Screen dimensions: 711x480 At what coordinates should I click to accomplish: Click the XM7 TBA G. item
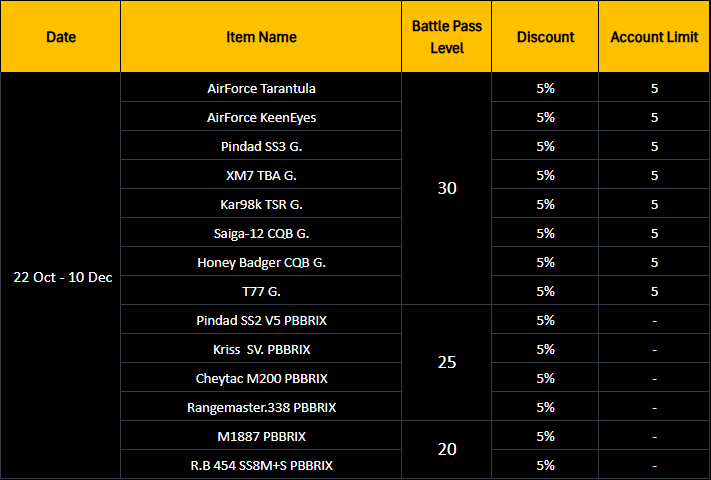(x=261, y=175)
